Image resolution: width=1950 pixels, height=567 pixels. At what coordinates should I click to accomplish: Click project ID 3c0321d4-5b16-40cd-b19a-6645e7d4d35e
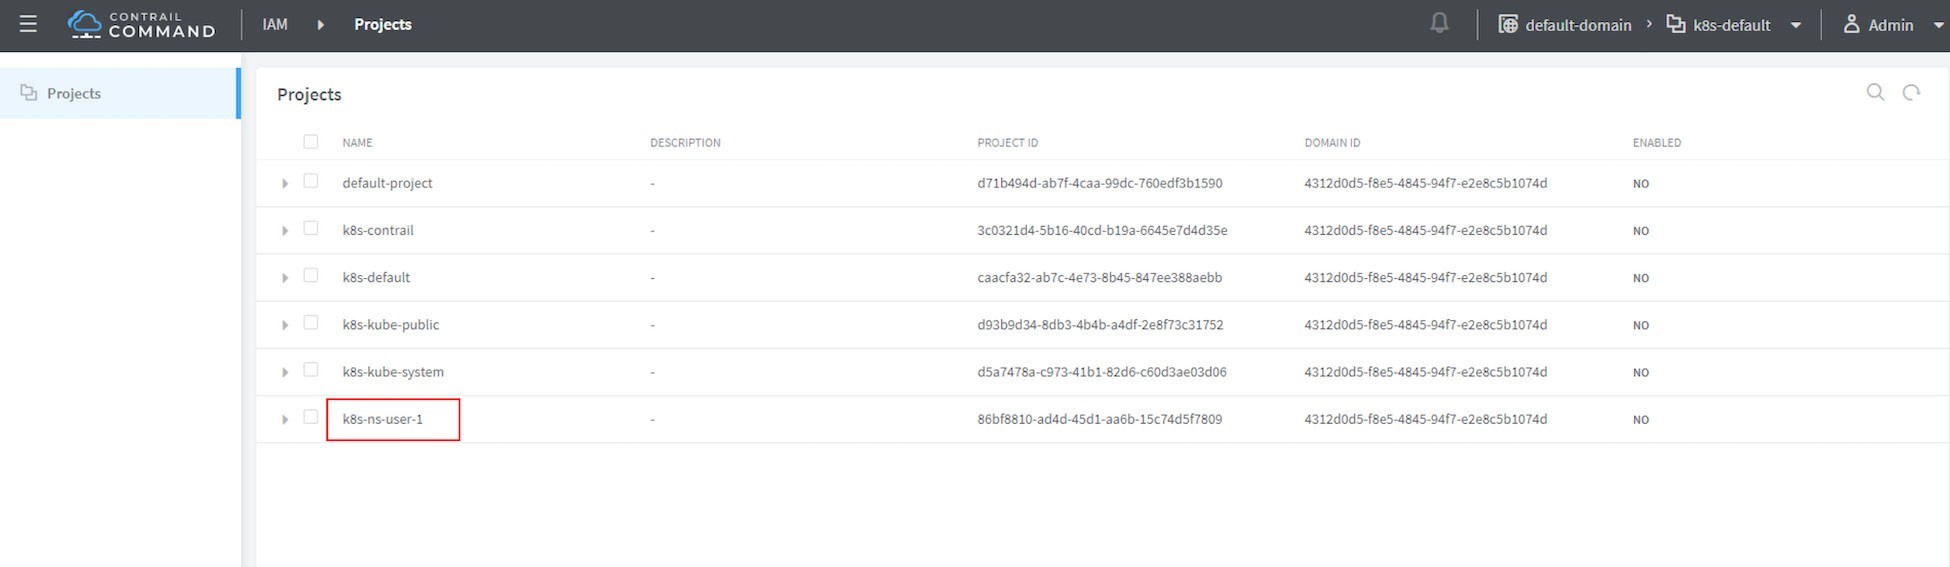tap(1102, 230)
